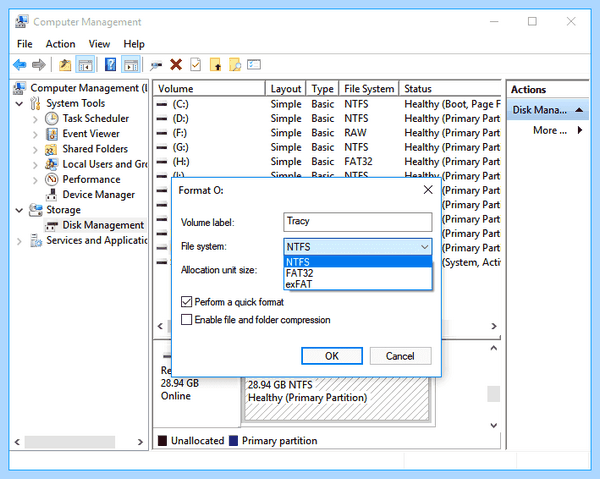This screenshot has width=600, height=479.
Task: Sort by the File System column header
Action: click(x=368, y=89)
